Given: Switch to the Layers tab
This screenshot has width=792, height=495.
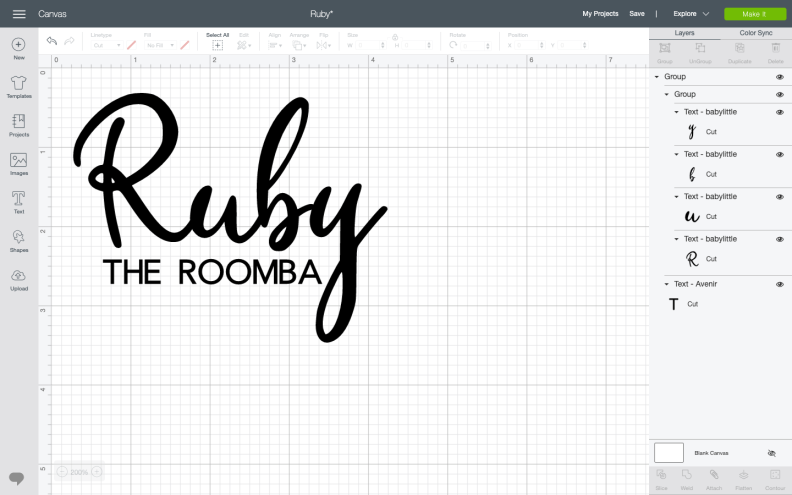Looking at the screenshot, I should coord(684,33).
